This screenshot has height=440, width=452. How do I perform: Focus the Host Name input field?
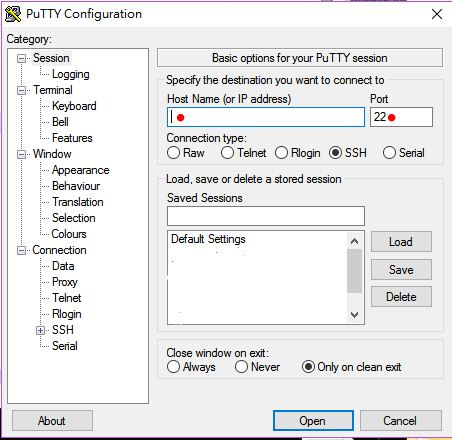pos(266,117)
